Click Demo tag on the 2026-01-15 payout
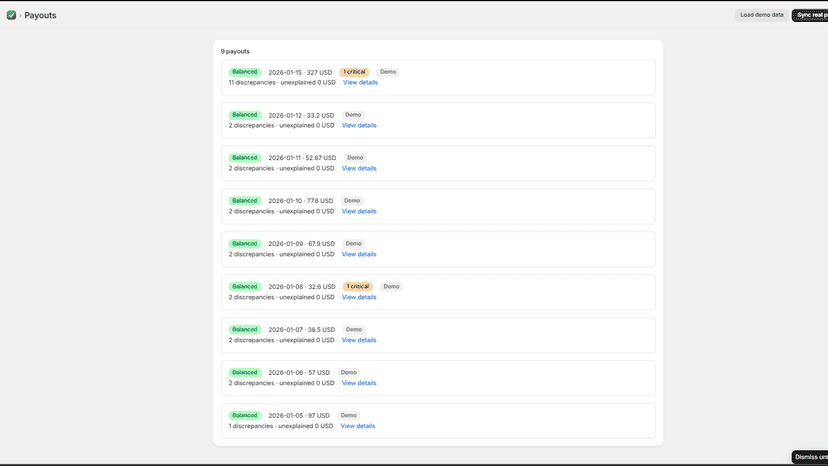Screen dimensions: 828x466 (388, 72)
